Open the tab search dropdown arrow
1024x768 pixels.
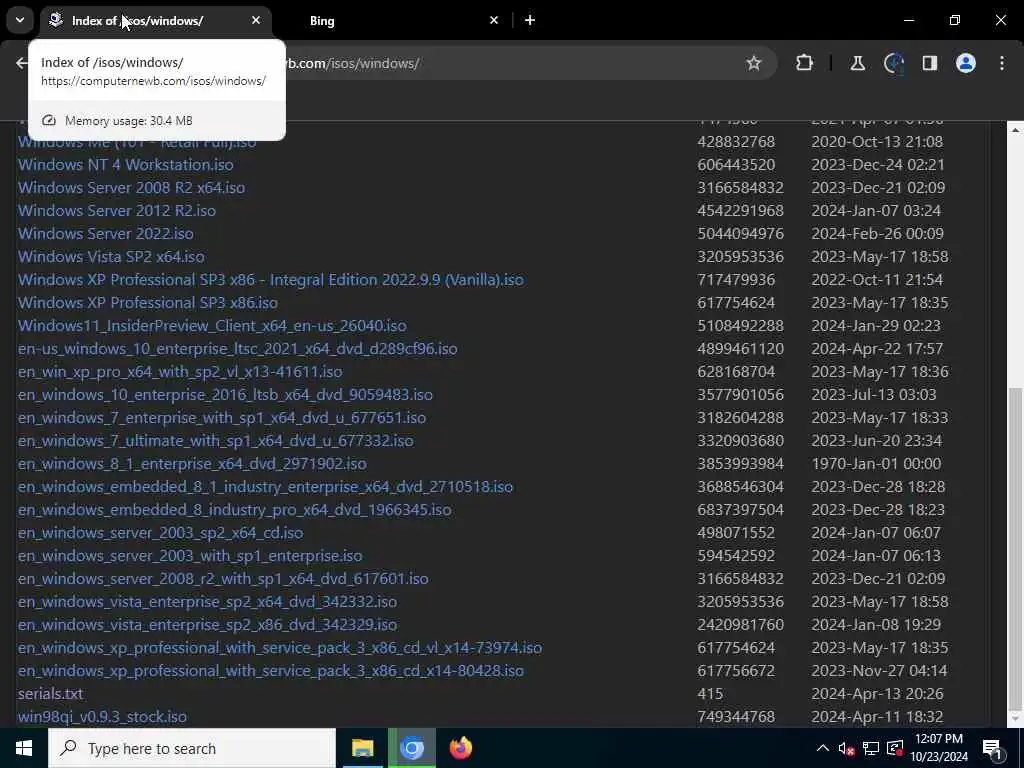point(20,20)
